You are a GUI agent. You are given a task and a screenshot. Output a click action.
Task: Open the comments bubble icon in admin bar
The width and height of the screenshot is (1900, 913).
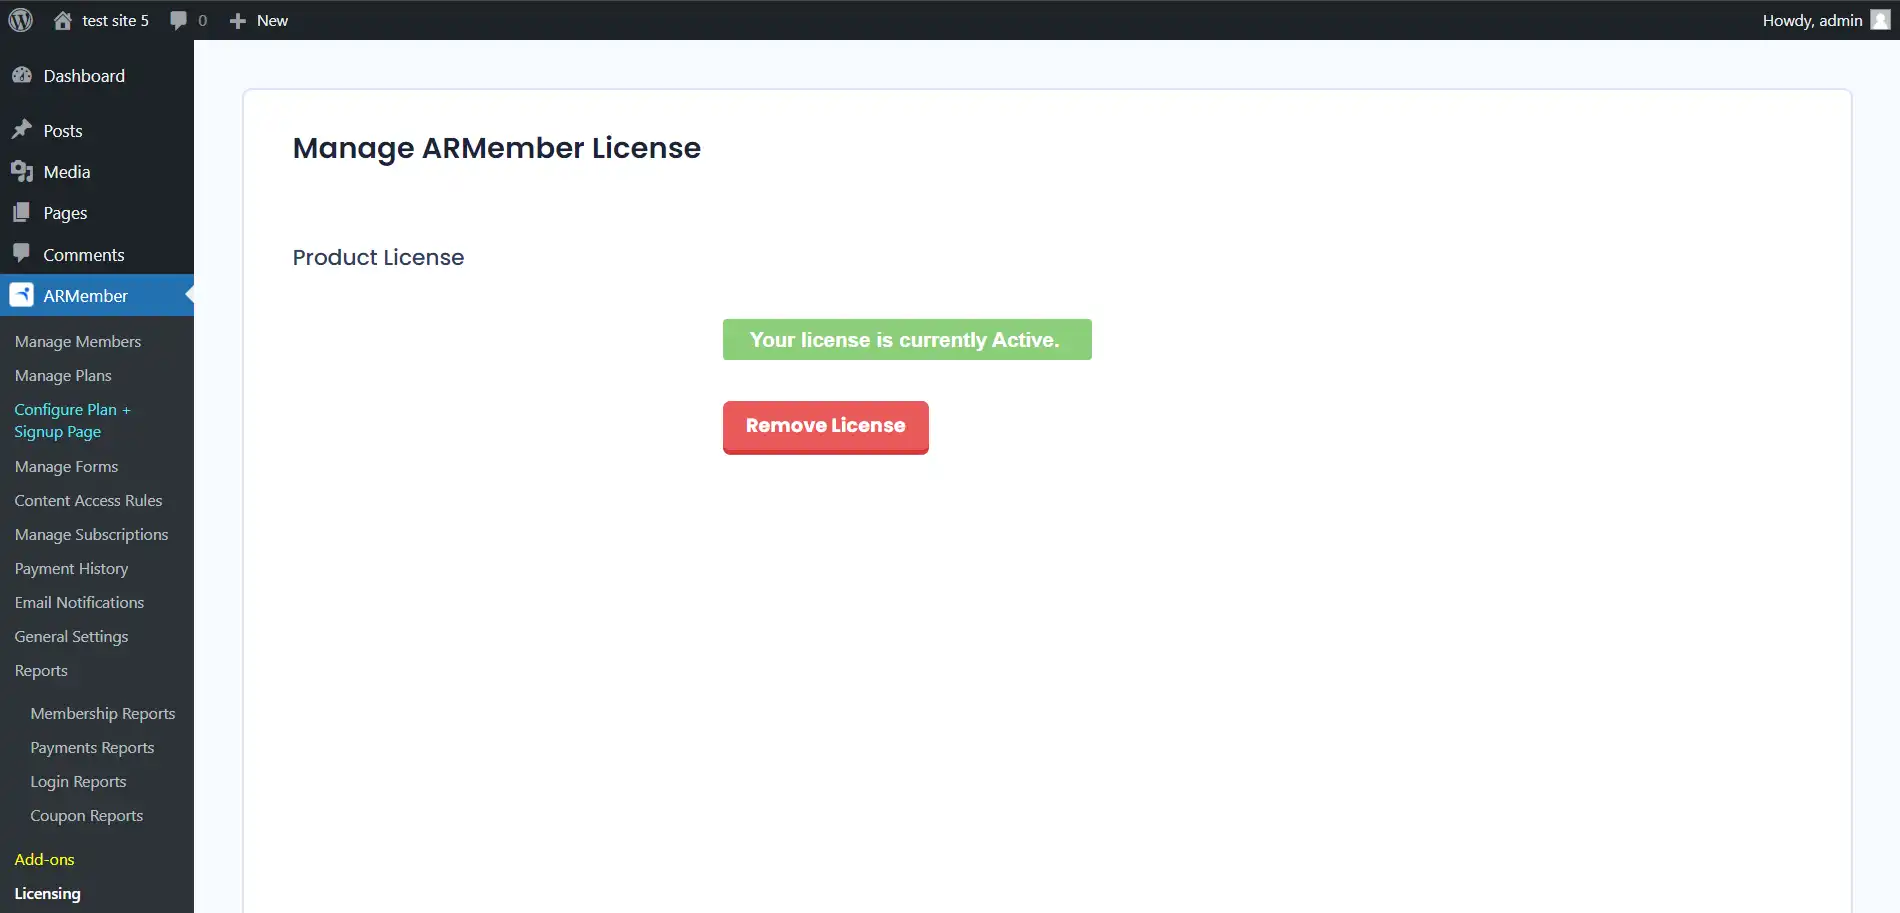tap(178, 20)
